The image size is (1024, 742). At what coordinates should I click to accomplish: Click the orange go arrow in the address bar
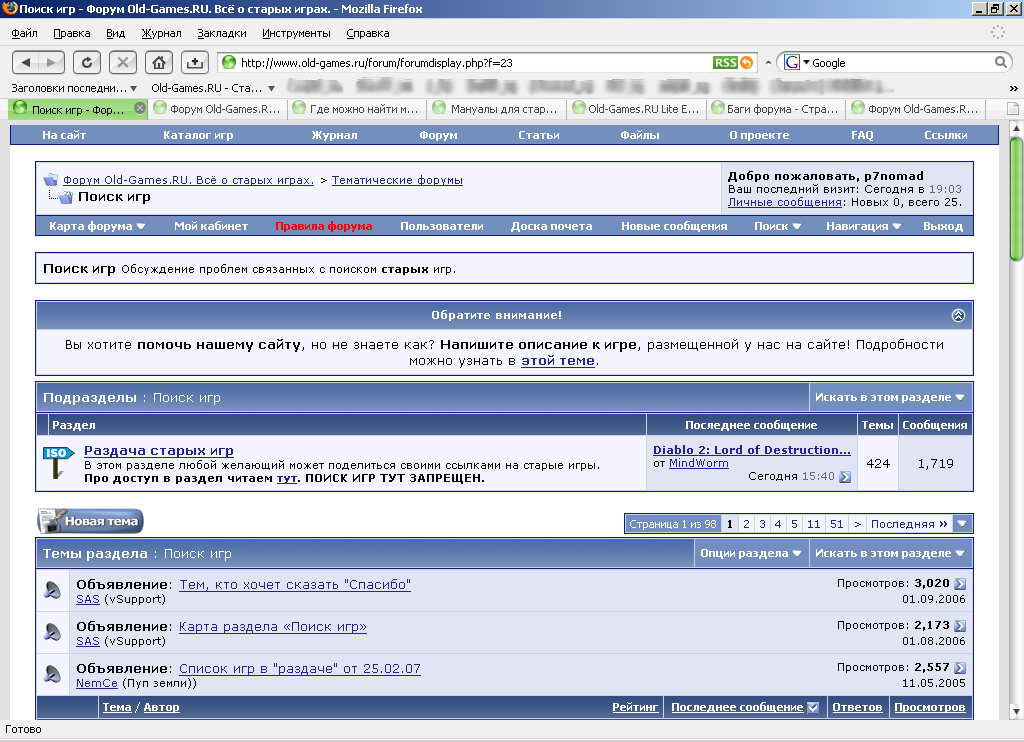(x=747, y=63)
